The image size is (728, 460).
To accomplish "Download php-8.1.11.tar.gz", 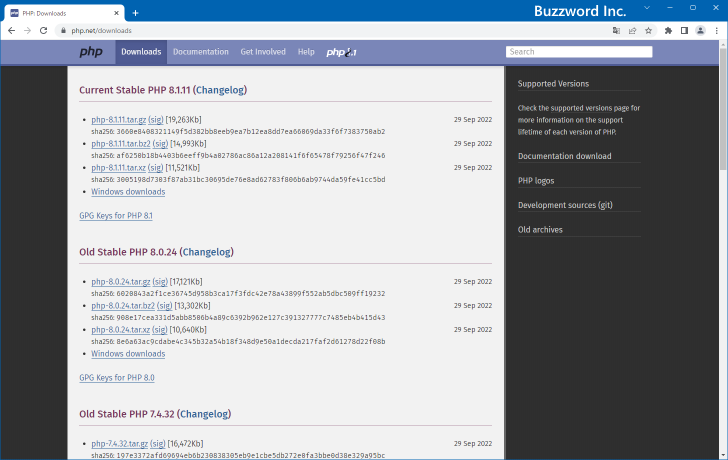I will [x=119, y=120].
